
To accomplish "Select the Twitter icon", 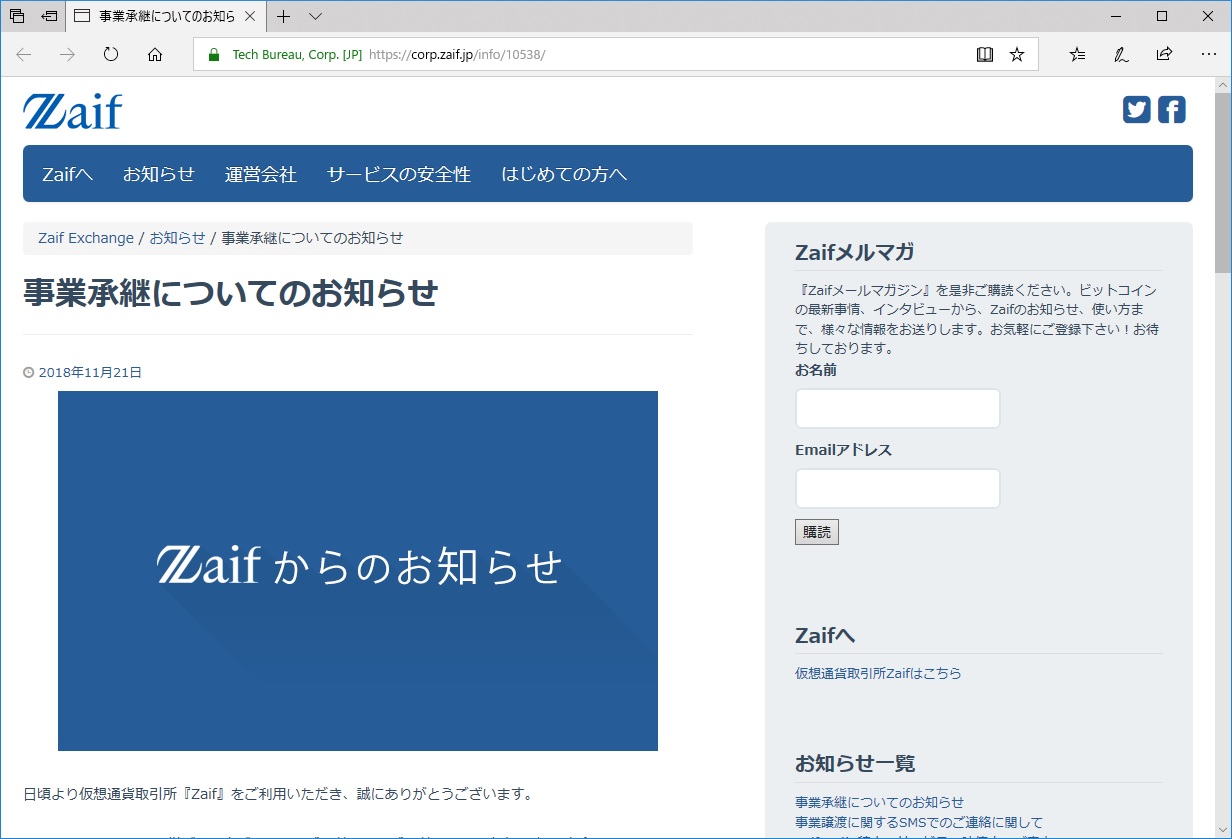I will 1135,109.
